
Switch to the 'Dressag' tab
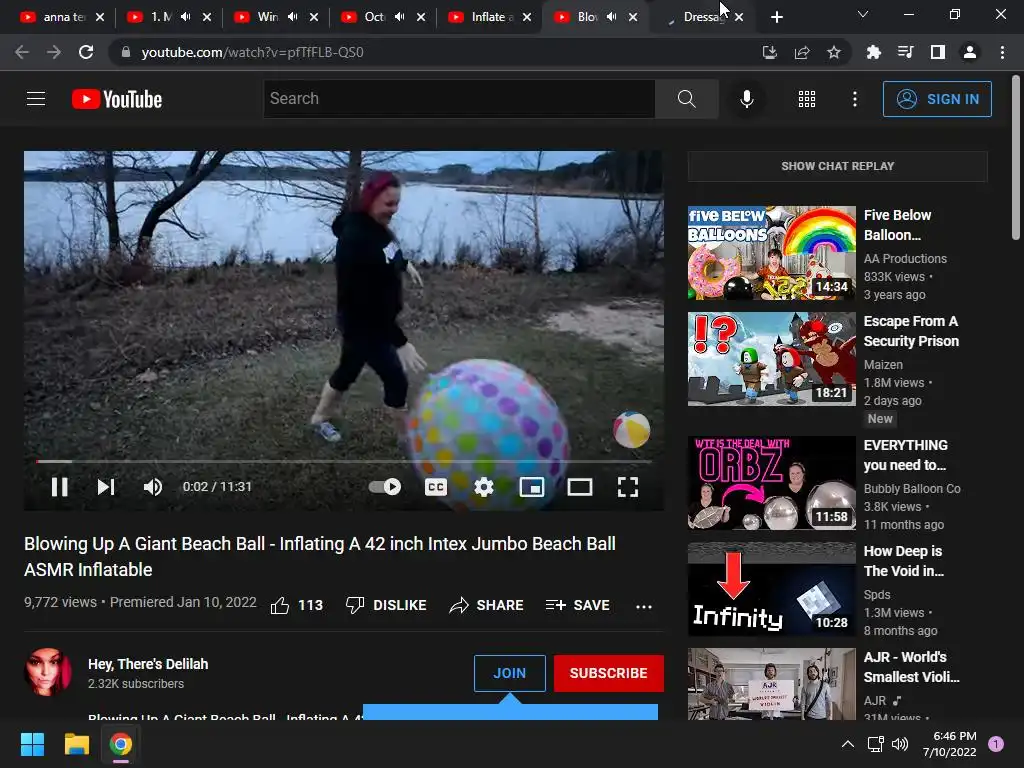(x=704, y=17)
